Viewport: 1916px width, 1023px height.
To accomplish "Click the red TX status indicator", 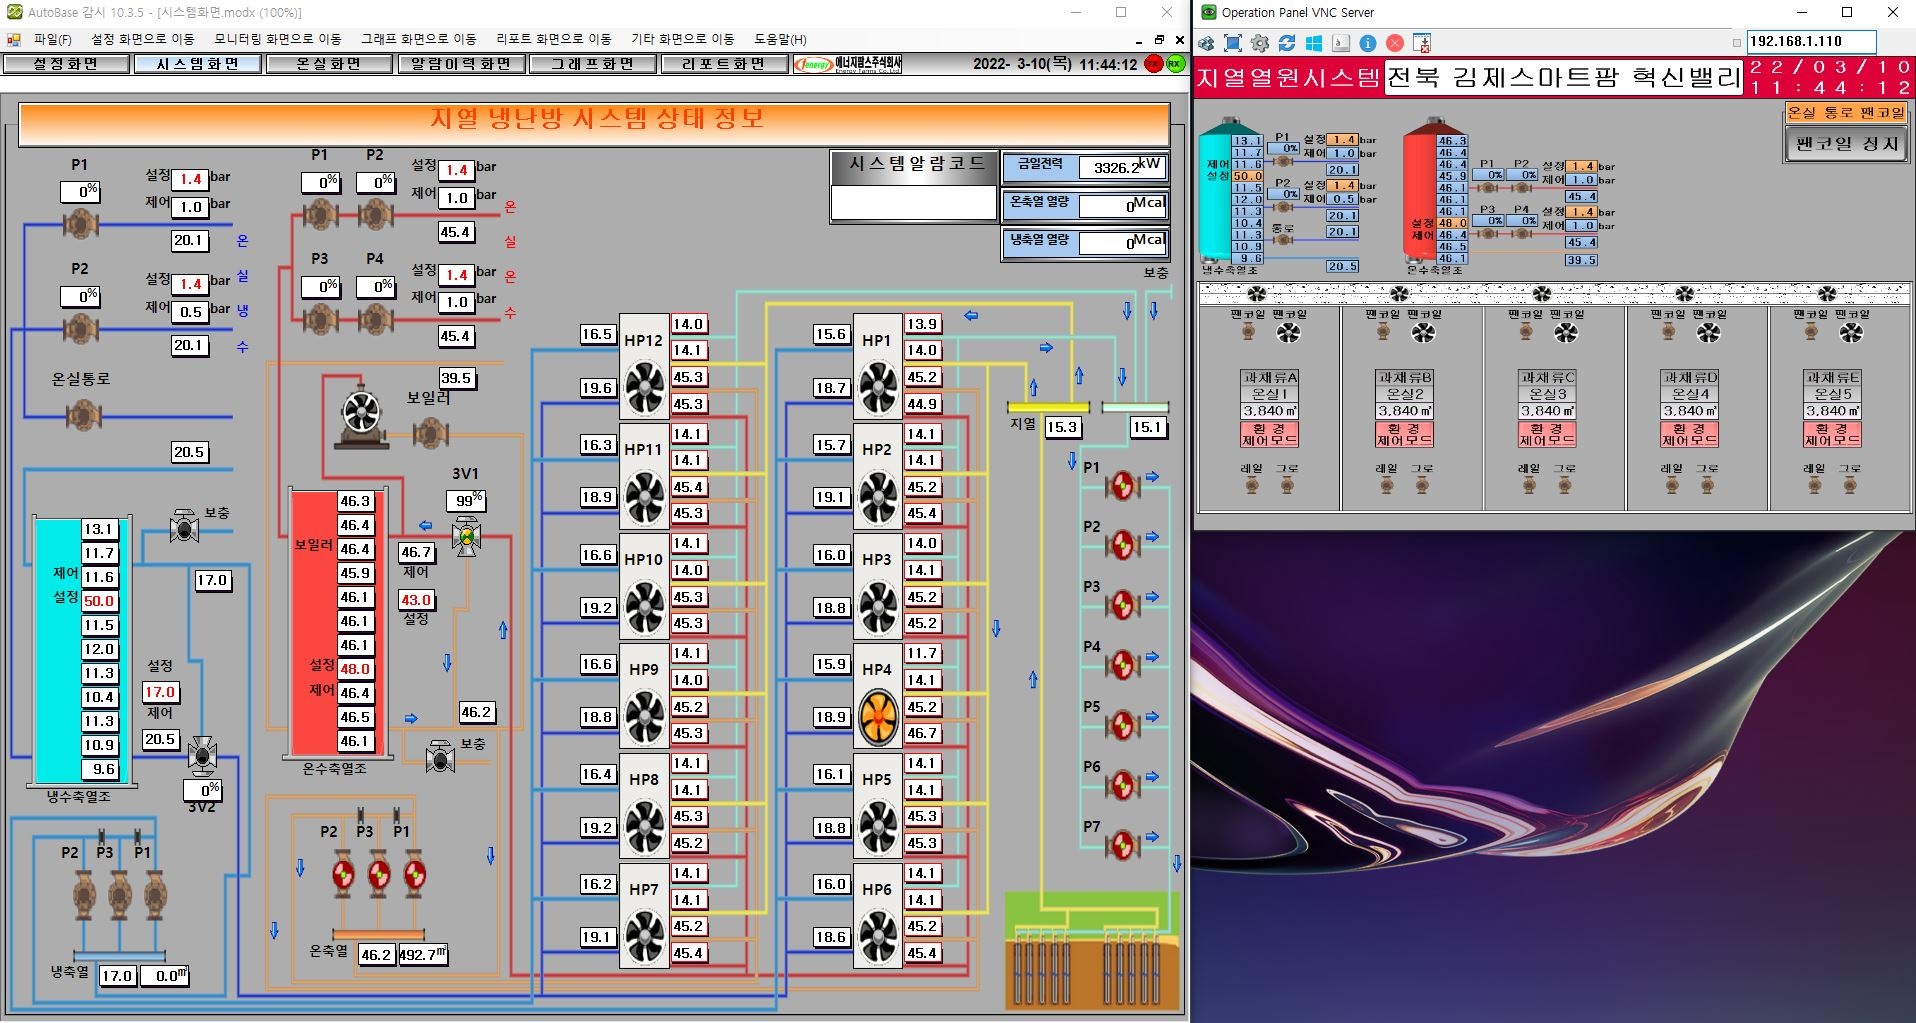I will (x=1154, y=63).
